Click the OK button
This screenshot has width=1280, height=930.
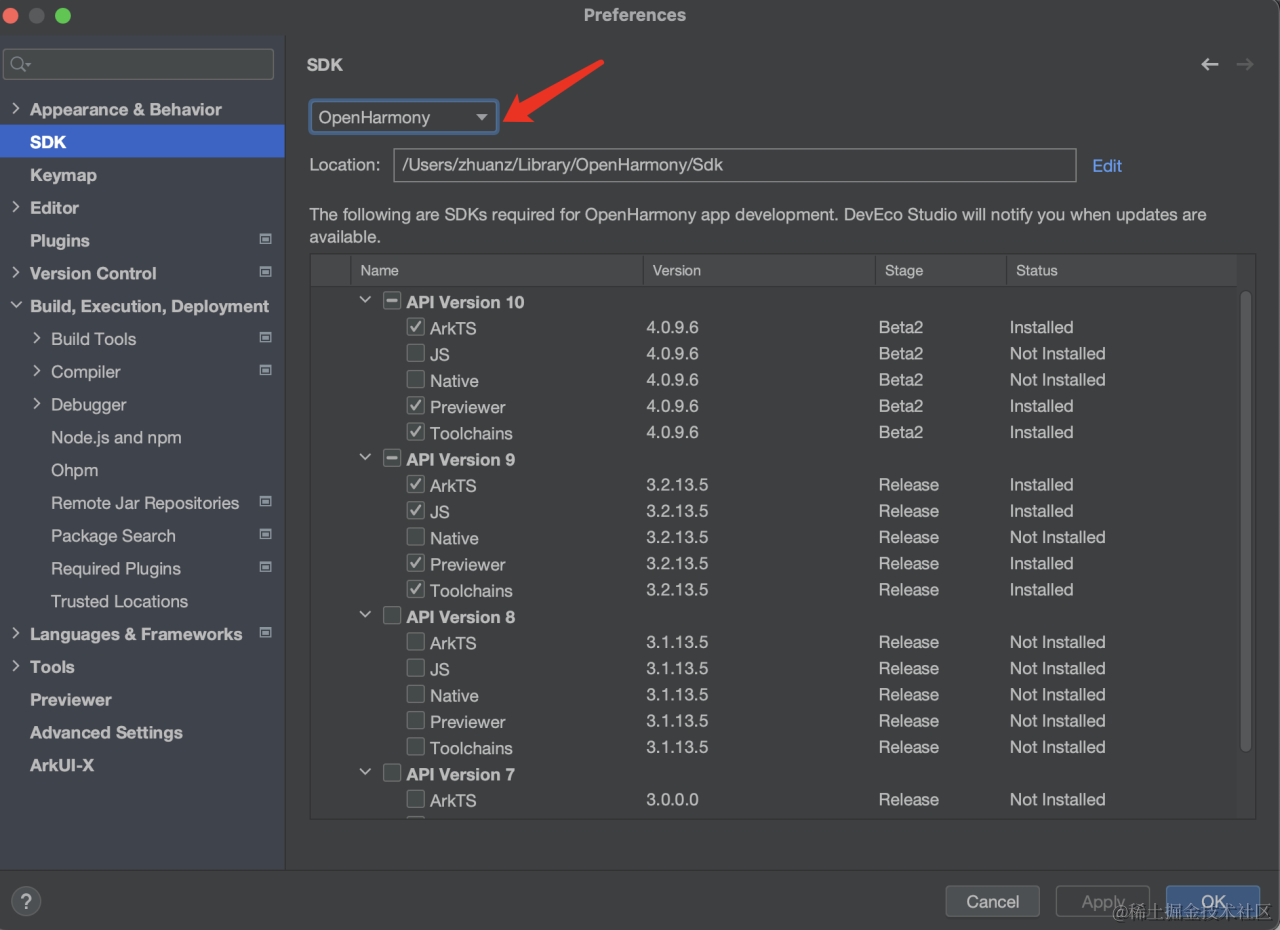[x=1212, y=901]
